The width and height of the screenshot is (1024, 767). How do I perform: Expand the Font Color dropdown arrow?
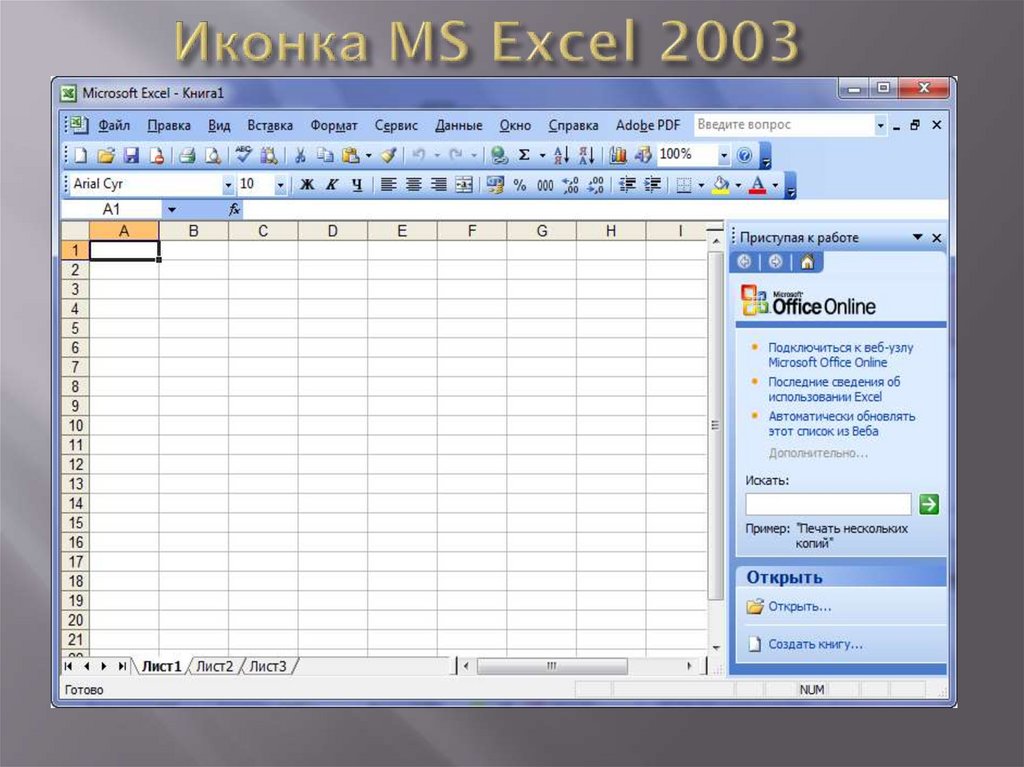click(x=775, y=186)
